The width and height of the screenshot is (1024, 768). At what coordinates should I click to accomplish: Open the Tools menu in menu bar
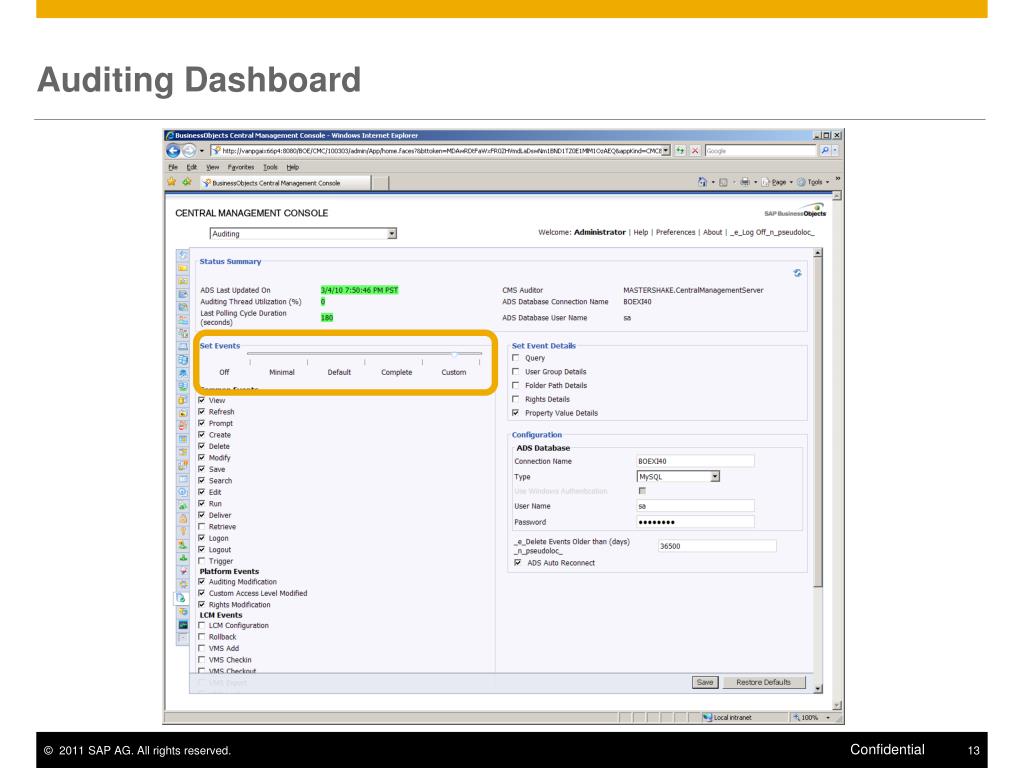click(x=270, y=167)
